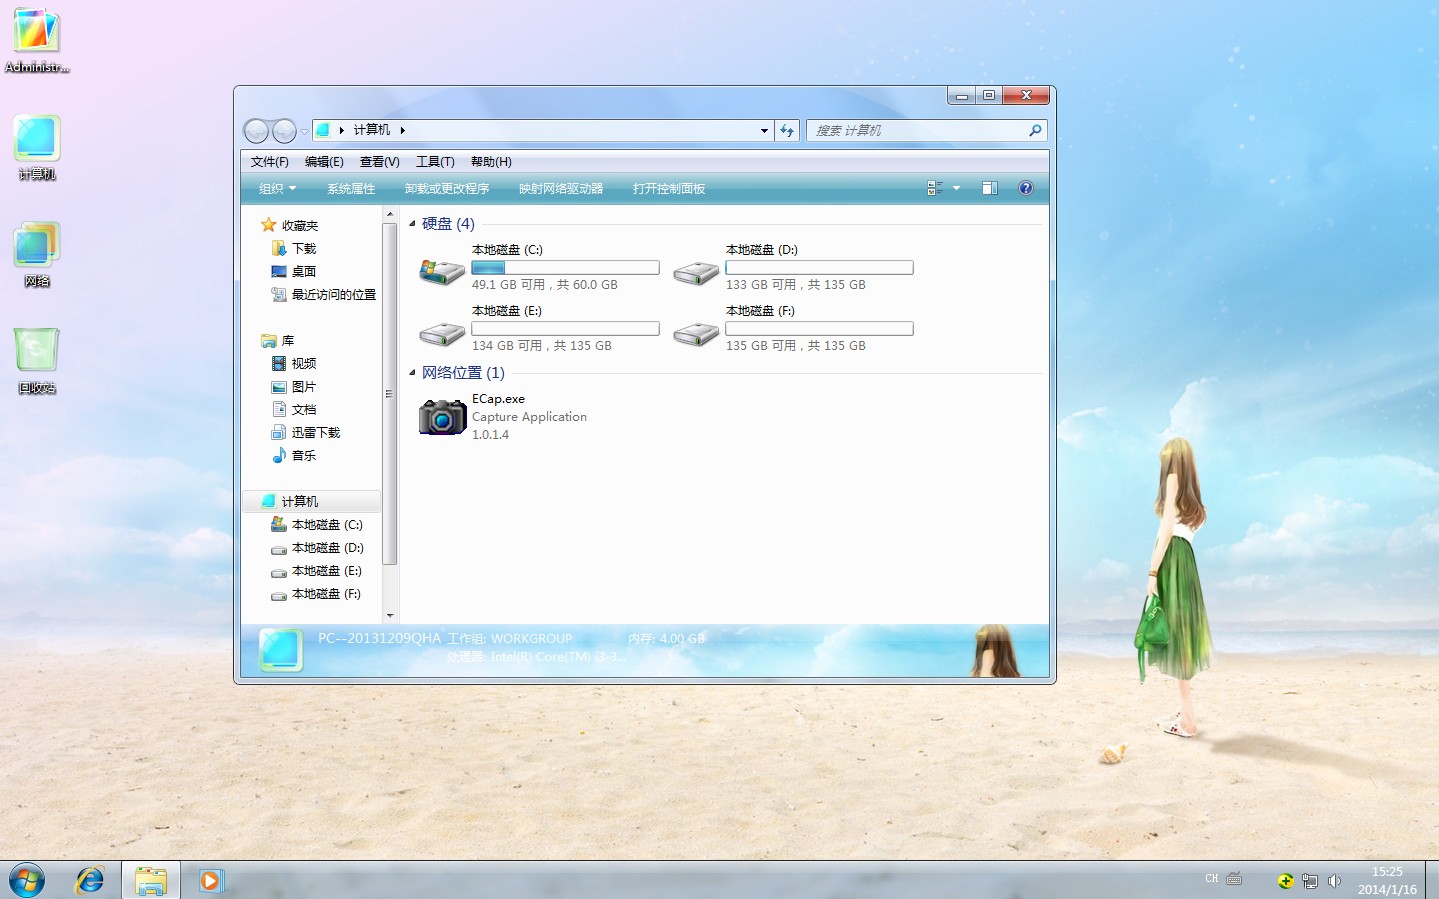Screen dimensions: 1439x899
Task: Click the navigation pane scrollbar down arrow
Action: point(390,616)
